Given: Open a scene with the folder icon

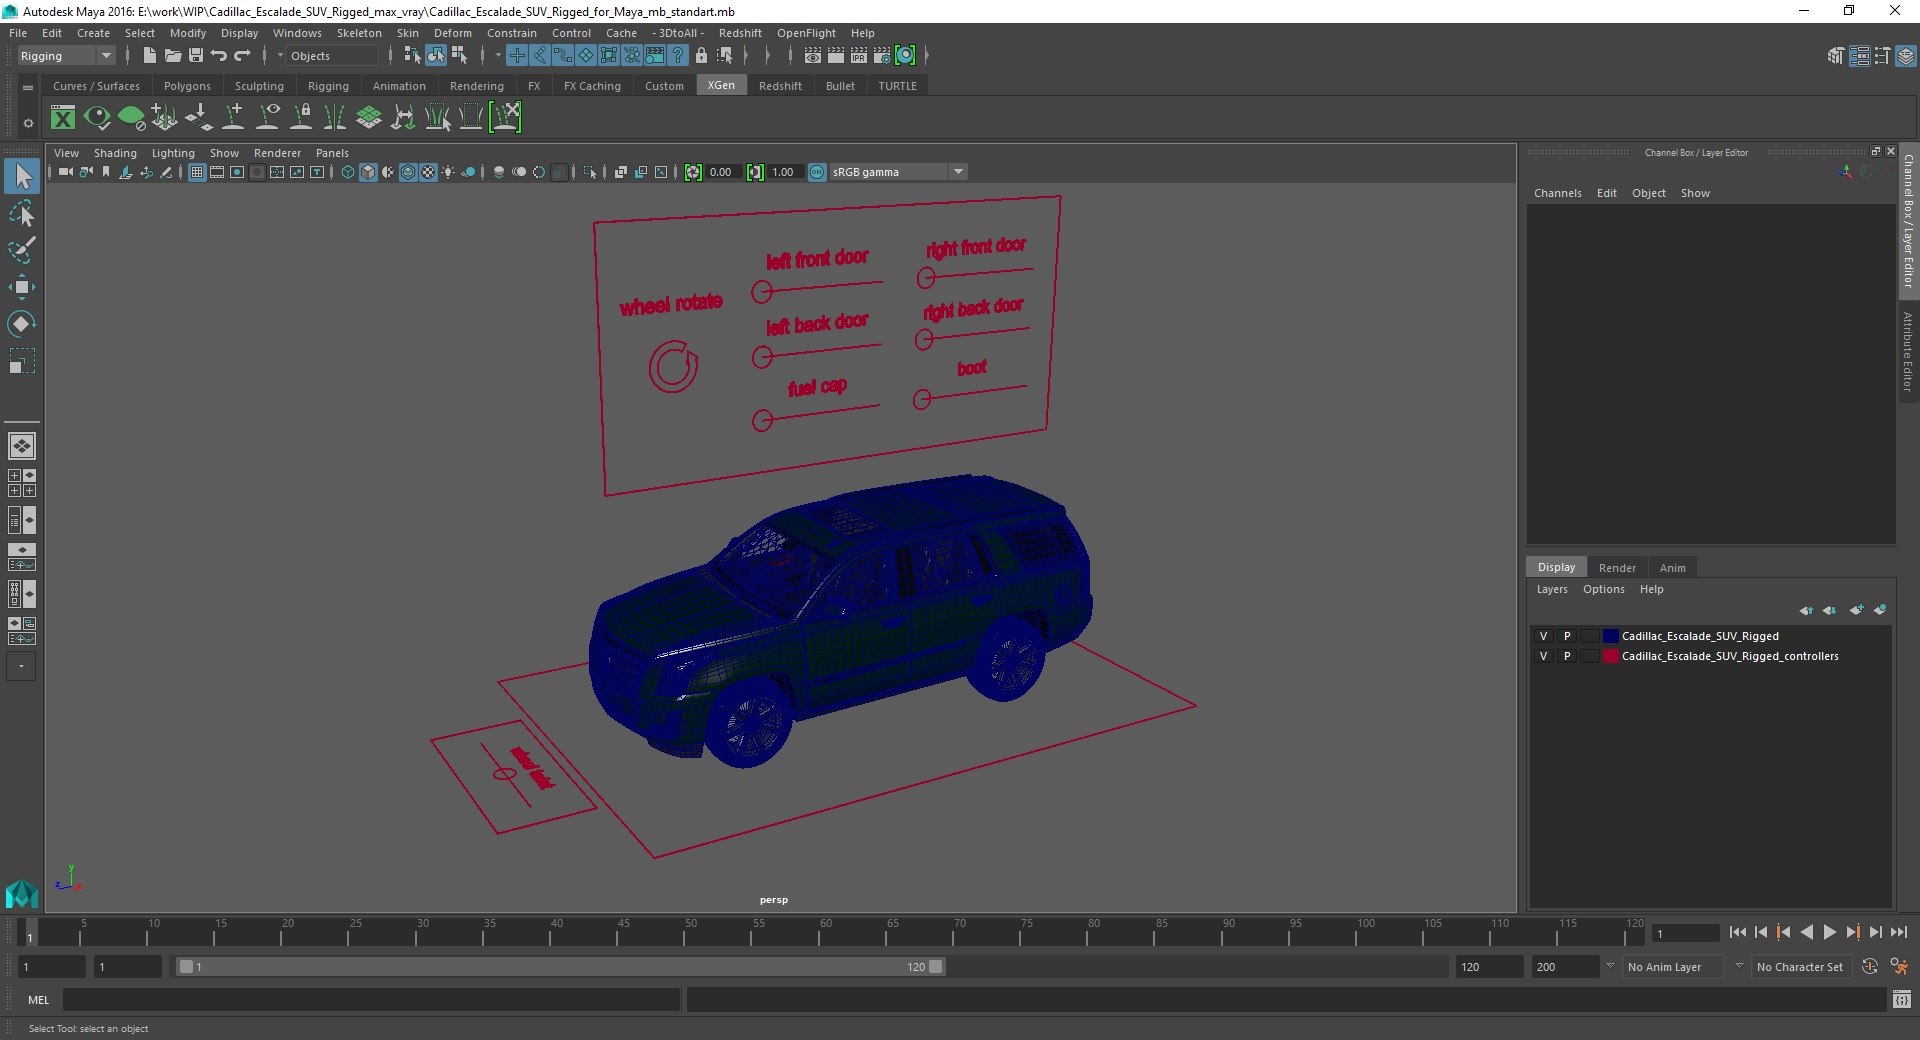Looking at the screenshot, I should (x=172, y=56).
